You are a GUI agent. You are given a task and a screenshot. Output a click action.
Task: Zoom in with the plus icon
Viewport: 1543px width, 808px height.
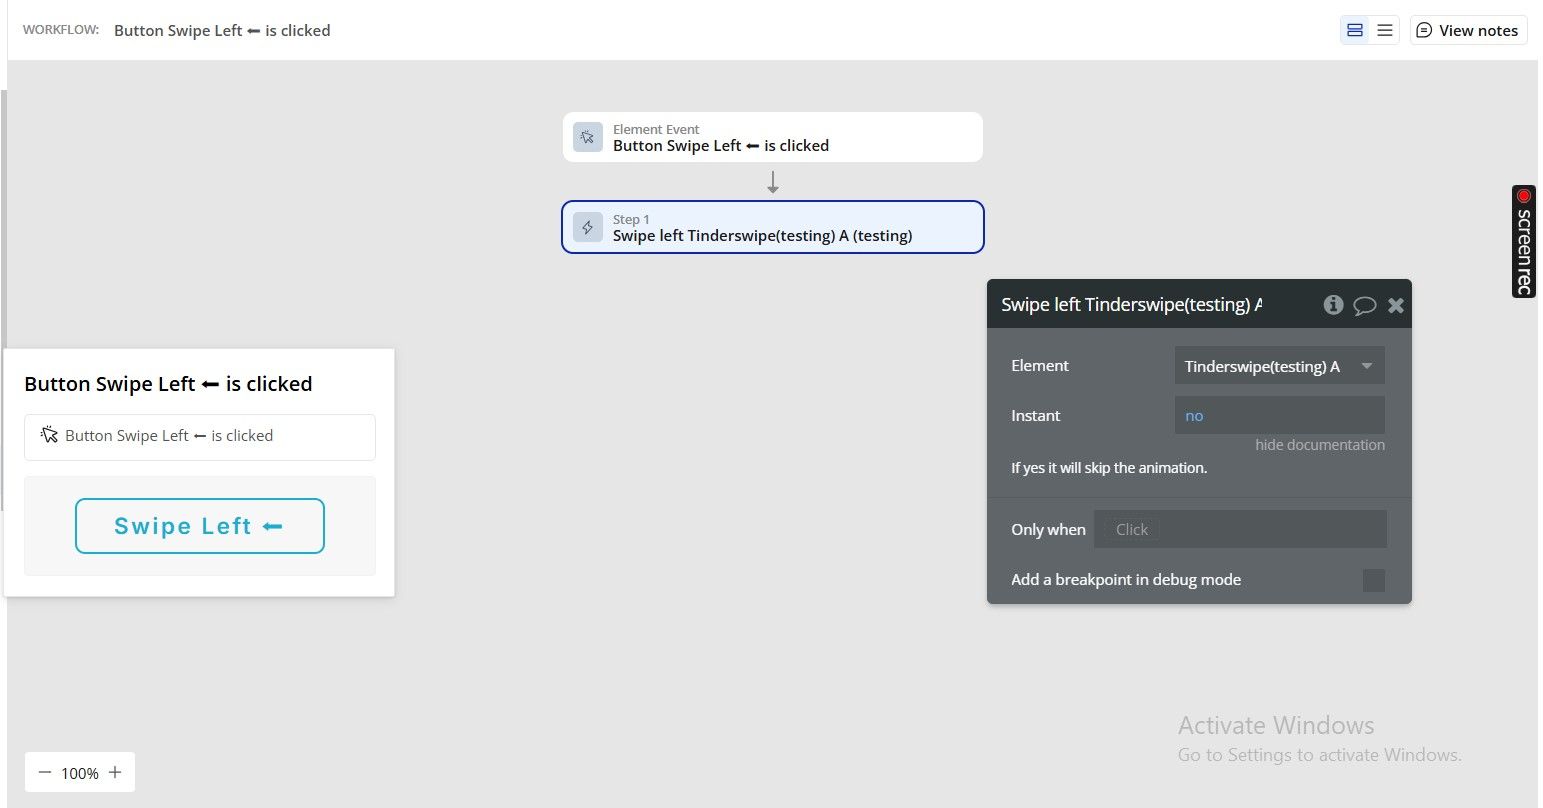point(115,772)
